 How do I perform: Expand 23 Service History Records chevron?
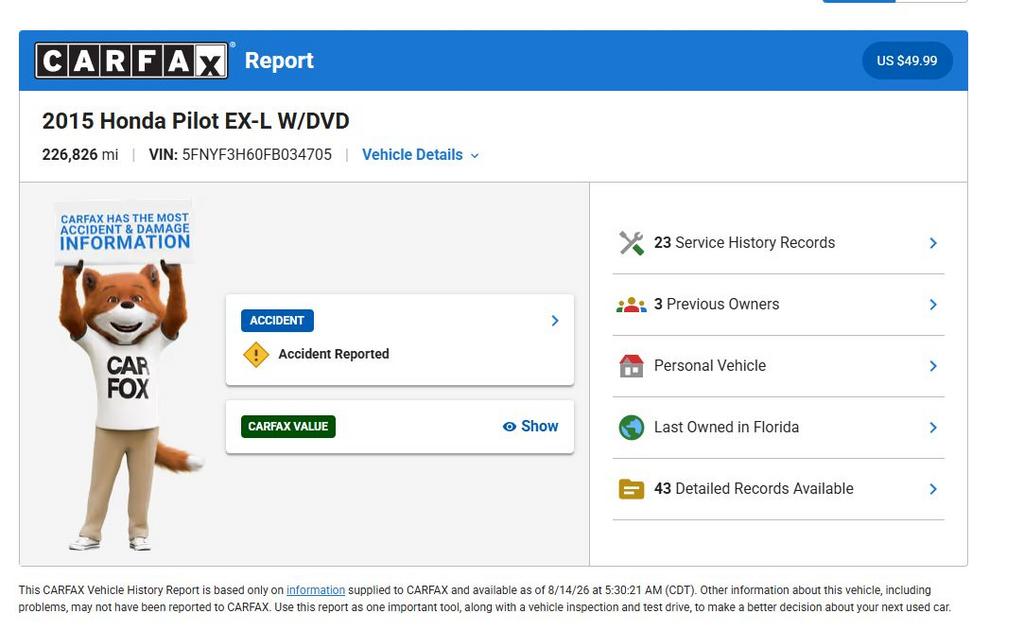pos(933,243)
